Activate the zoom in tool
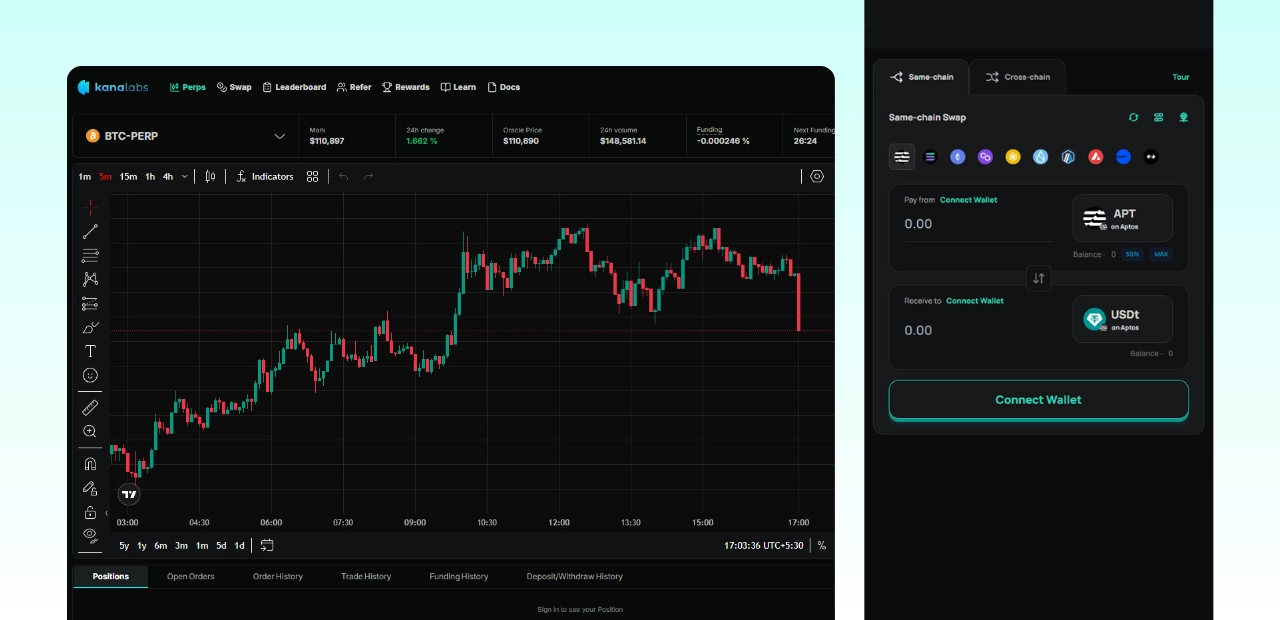 pyautogui.click(x=90, y=432)
